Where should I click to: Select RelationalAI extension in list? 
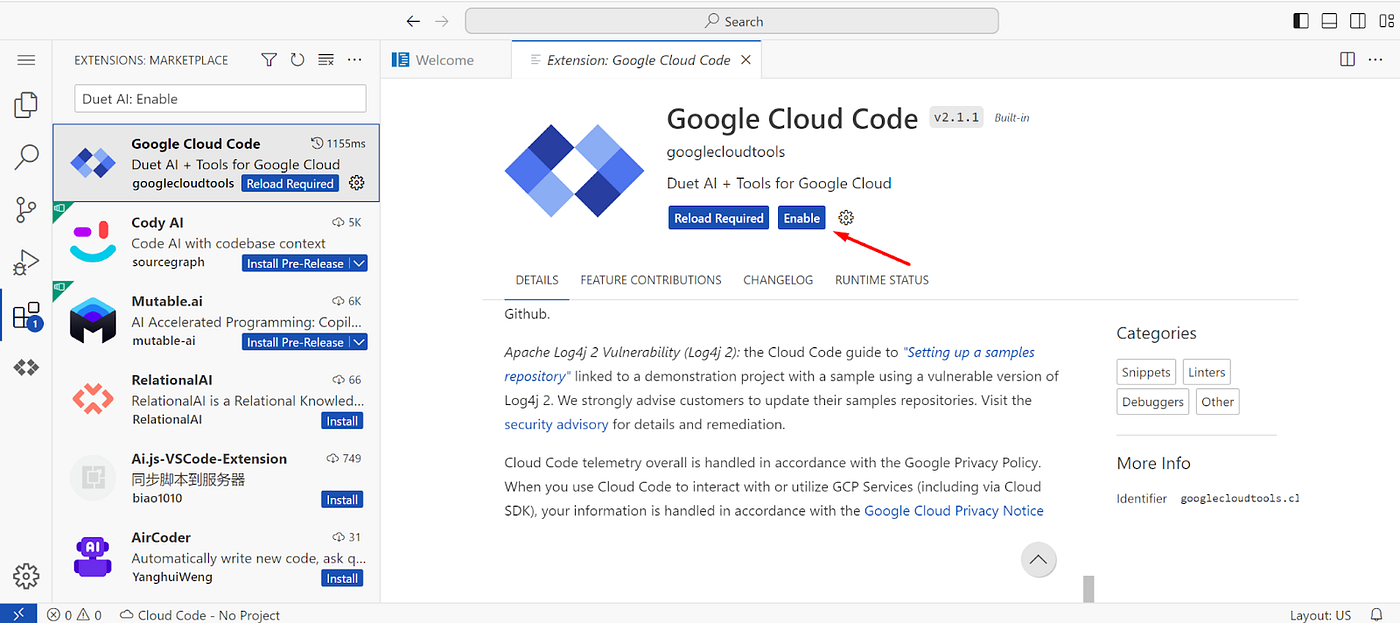coord(216,400)
